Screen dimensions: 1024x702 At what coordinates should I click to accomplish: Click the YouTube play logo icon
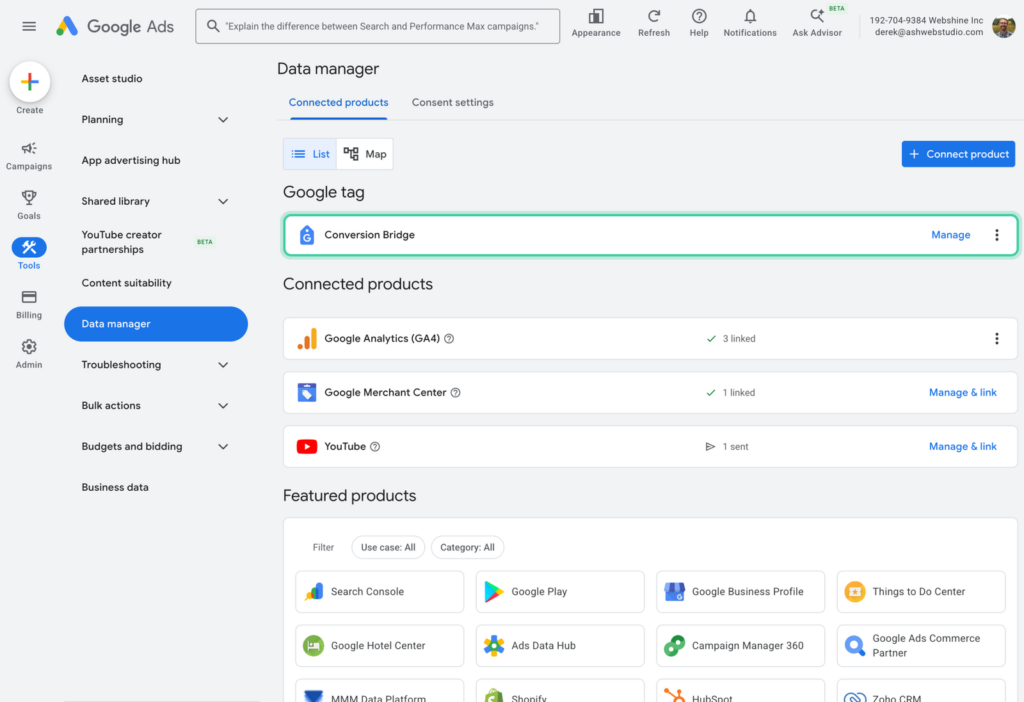[x=307, y=447]
